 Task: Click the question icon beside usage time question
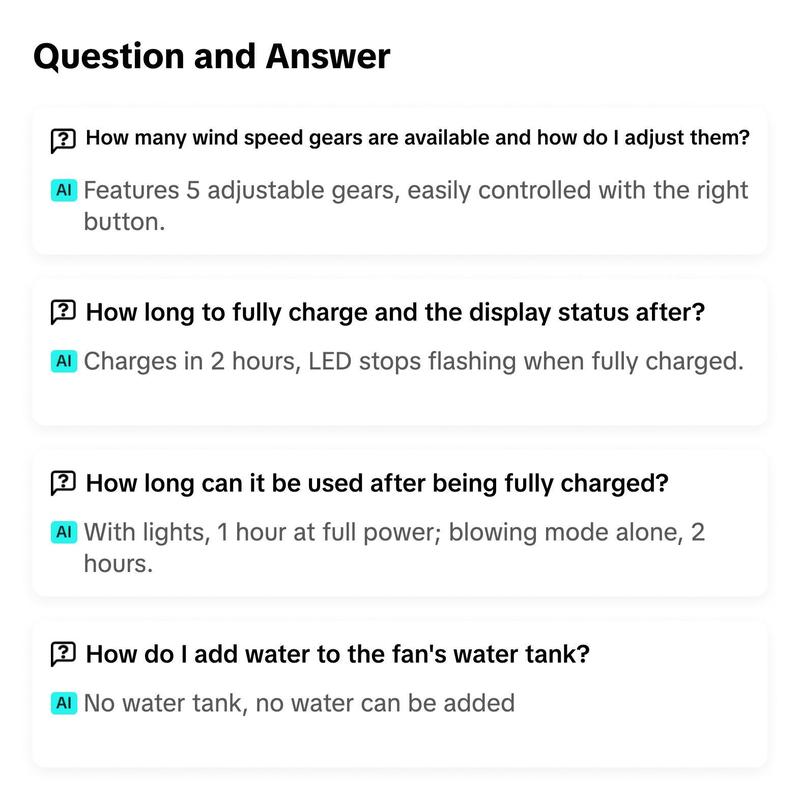(x=63, y=483)
